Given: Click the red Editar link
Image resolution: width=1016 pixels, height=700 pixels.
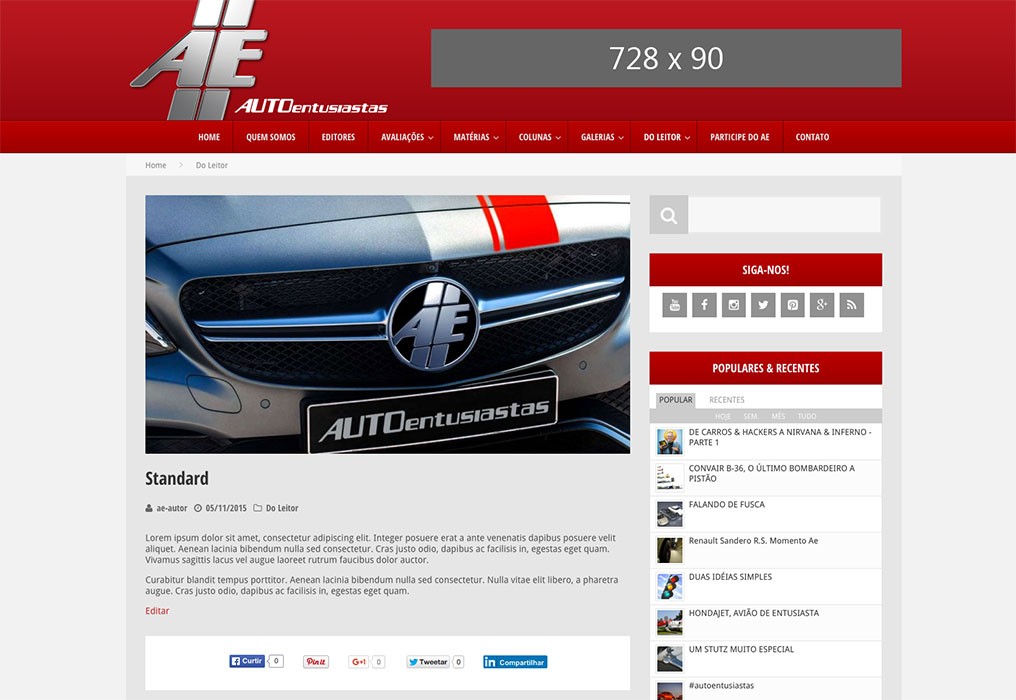Looking at the screenshot, I should (x=157, y=611).
